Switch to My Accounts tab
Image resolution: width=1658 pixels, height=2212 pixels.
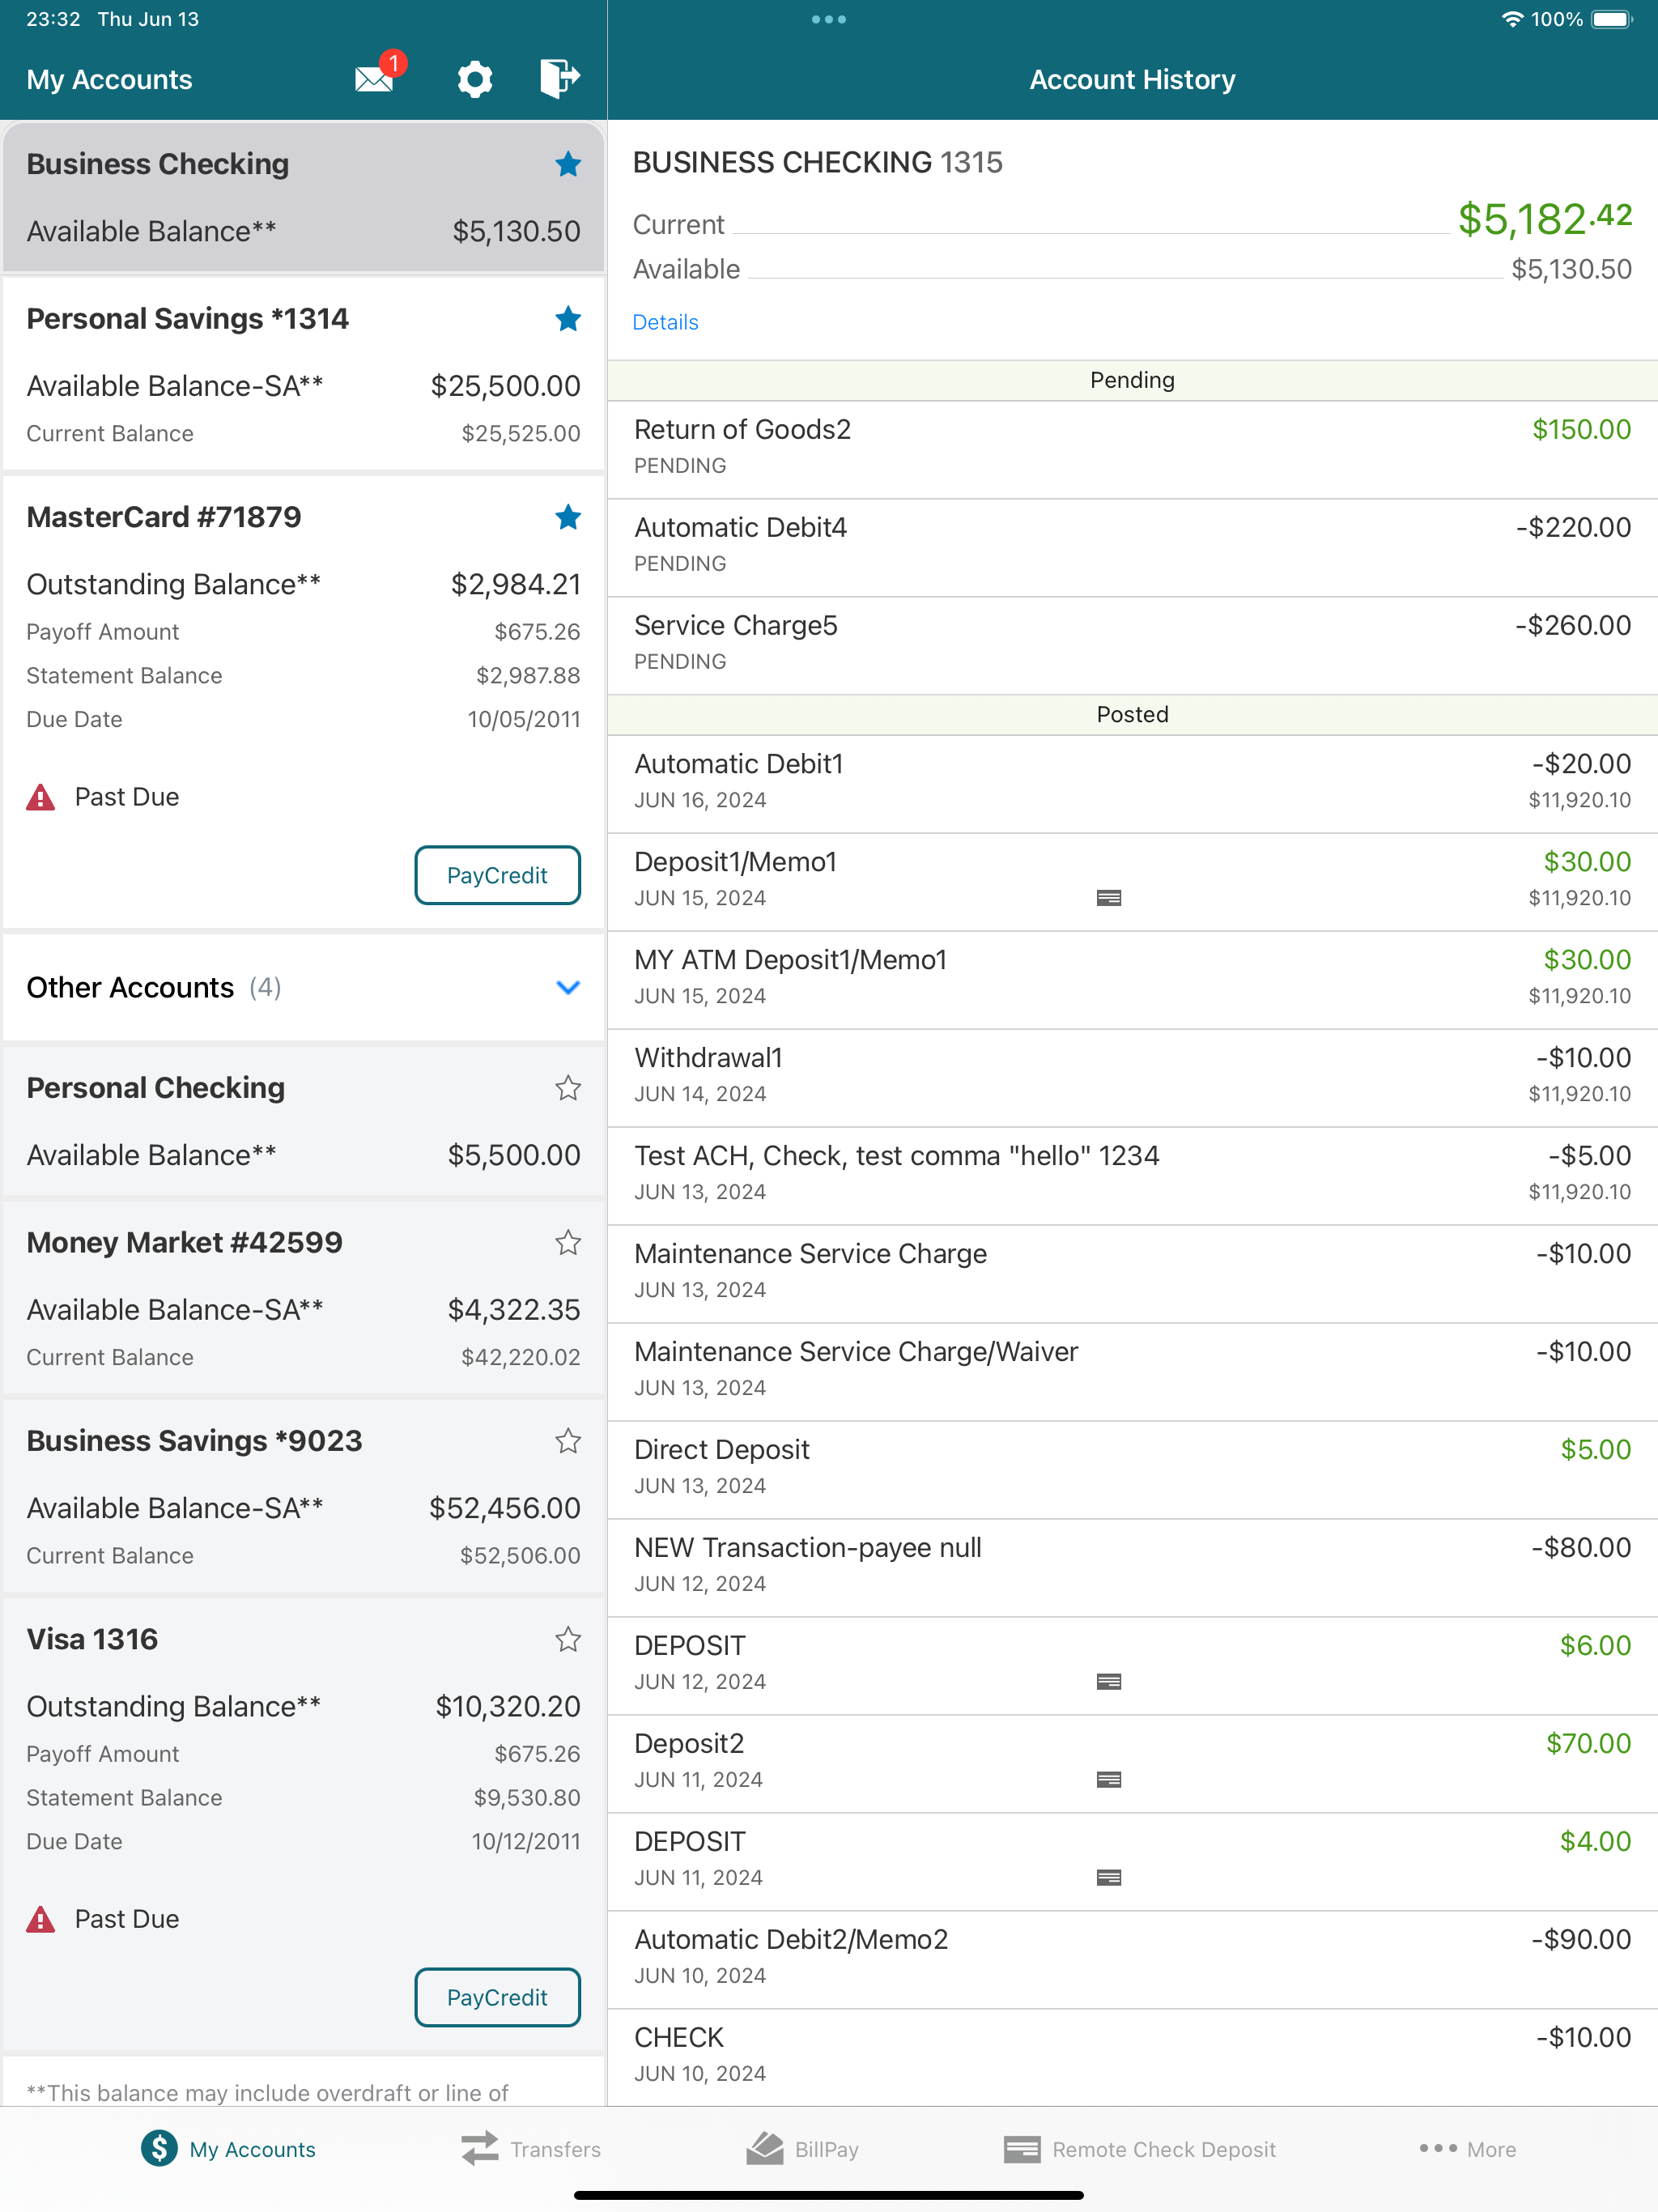pos(228,2149)
